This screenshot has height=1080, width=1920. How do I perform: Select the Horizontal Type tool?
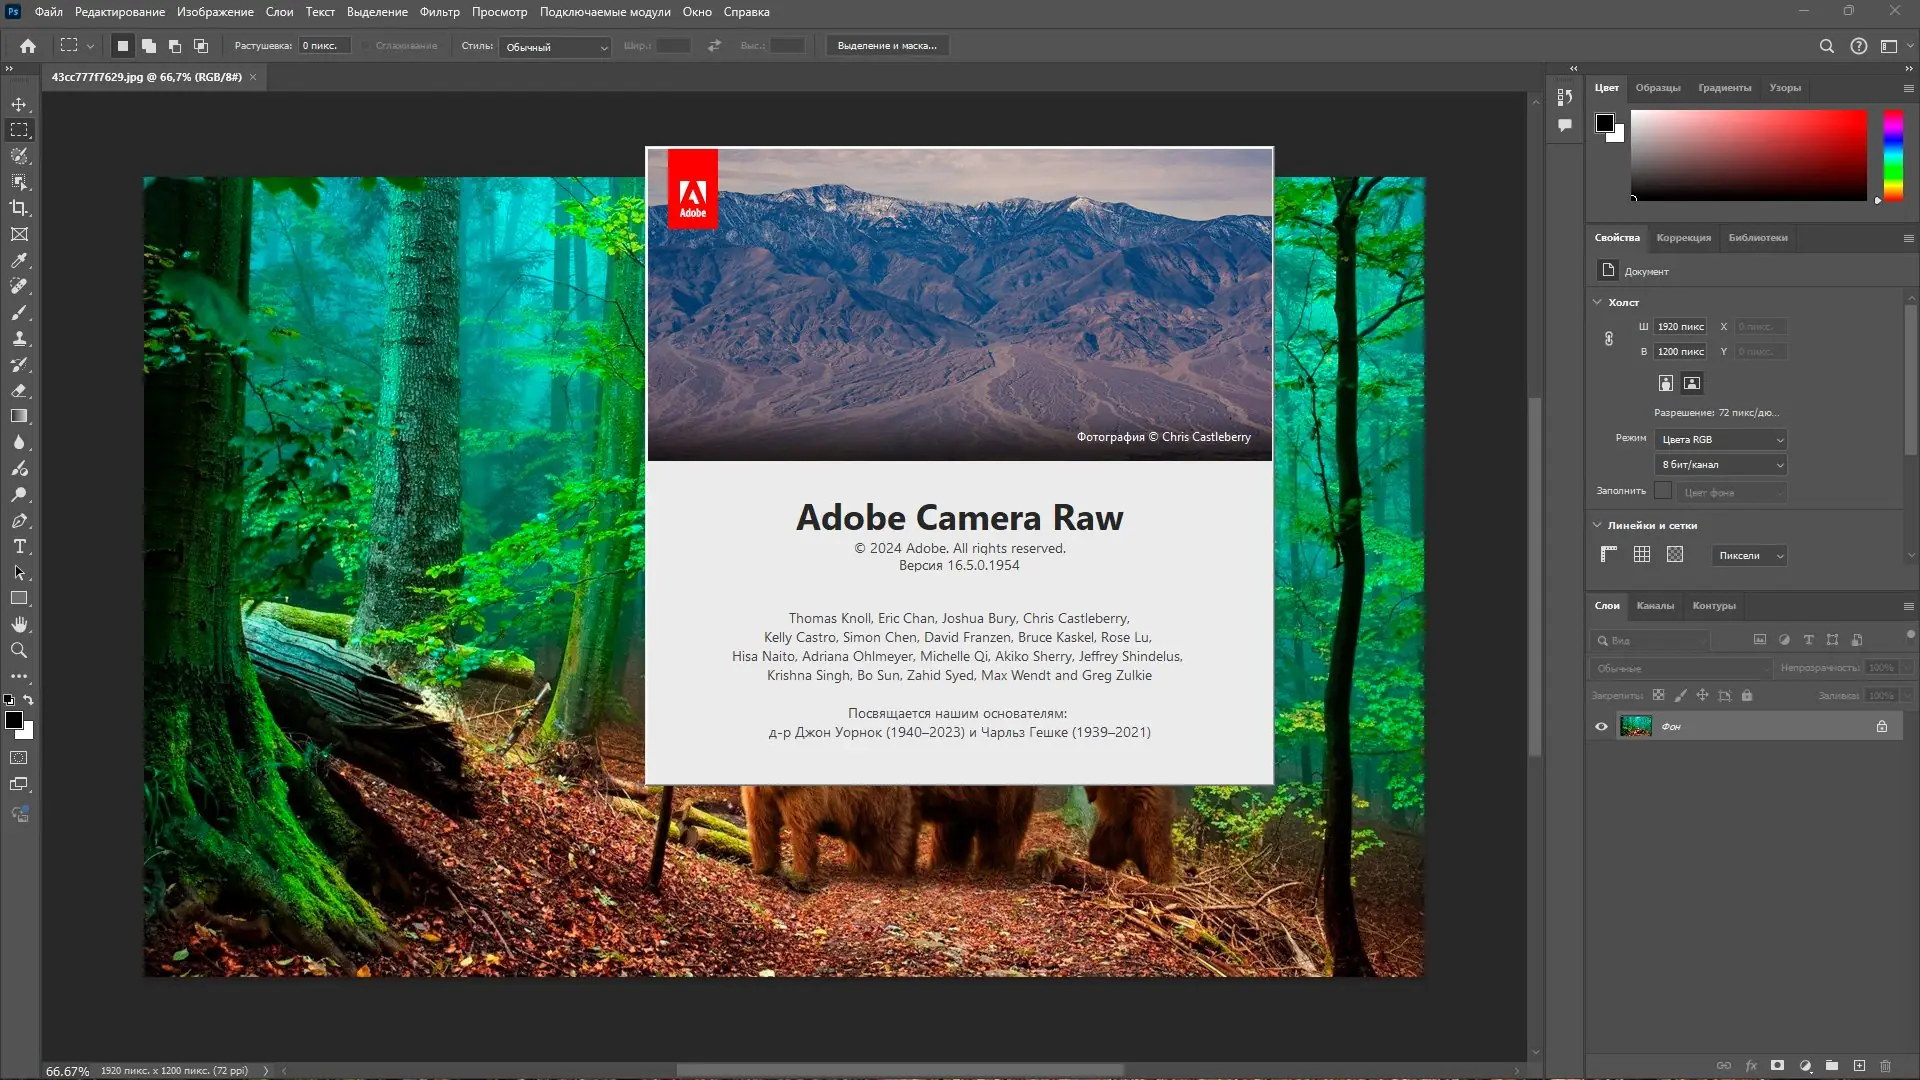tap(19, 547)
